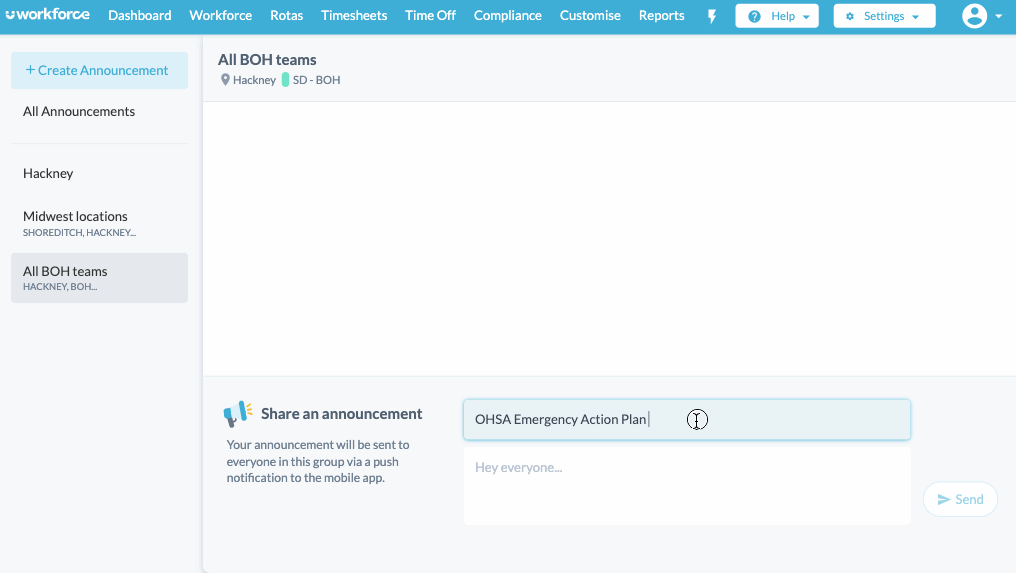Click the green SD - BOH team tag

(285, 80)
